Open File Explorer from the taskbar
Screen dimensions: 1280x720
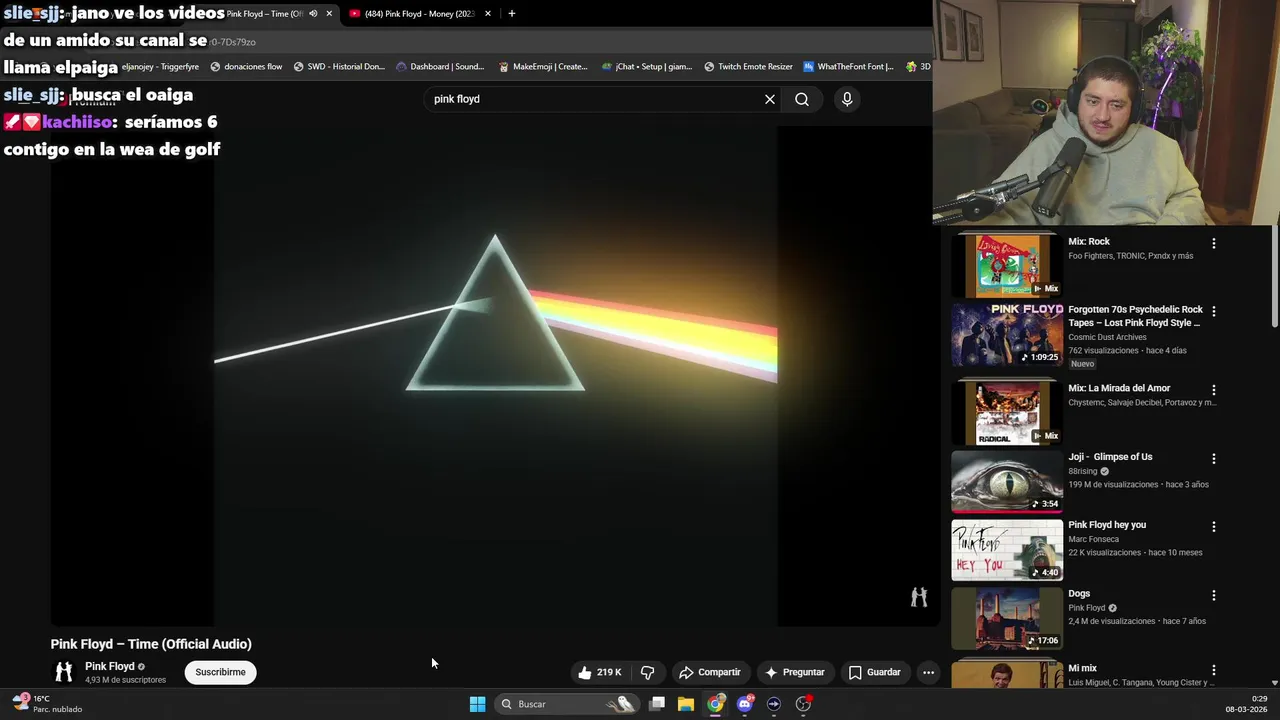point(686,704)
